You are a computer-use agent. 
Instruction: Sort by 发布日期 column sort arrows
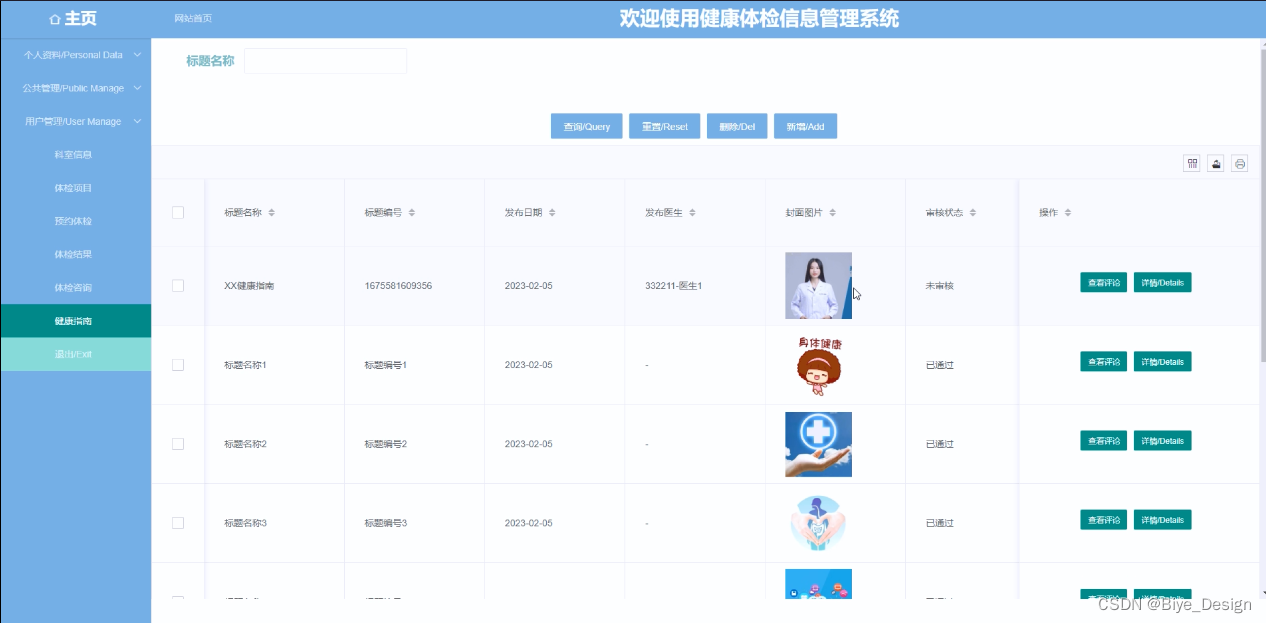[552, 213]
